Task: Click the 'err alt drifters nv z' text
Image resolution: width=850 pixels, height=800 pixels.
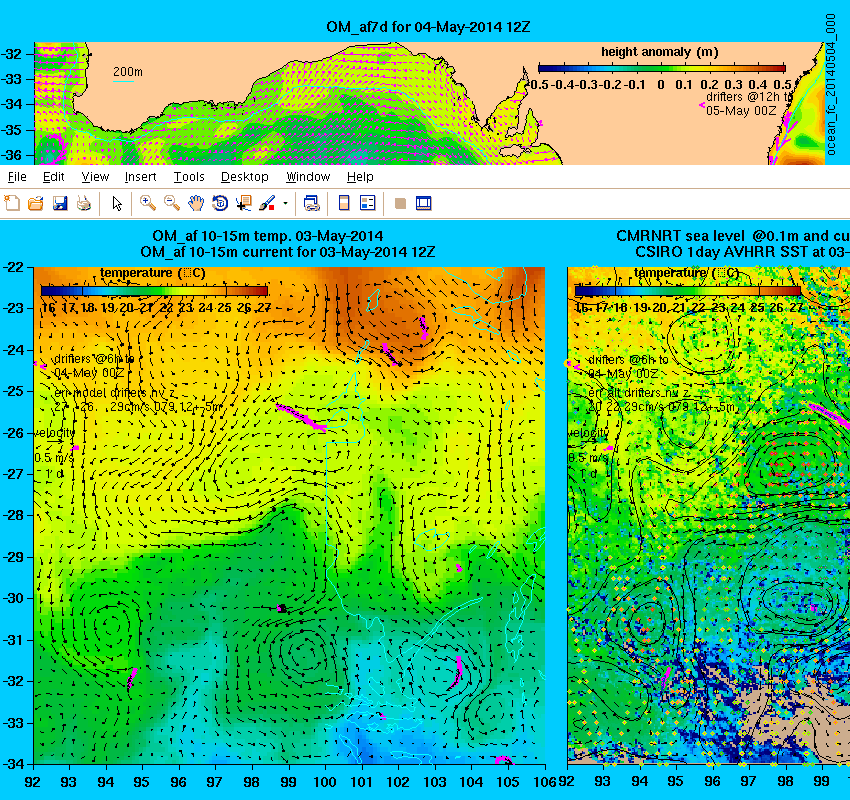Action: click(x=639, y=392)
